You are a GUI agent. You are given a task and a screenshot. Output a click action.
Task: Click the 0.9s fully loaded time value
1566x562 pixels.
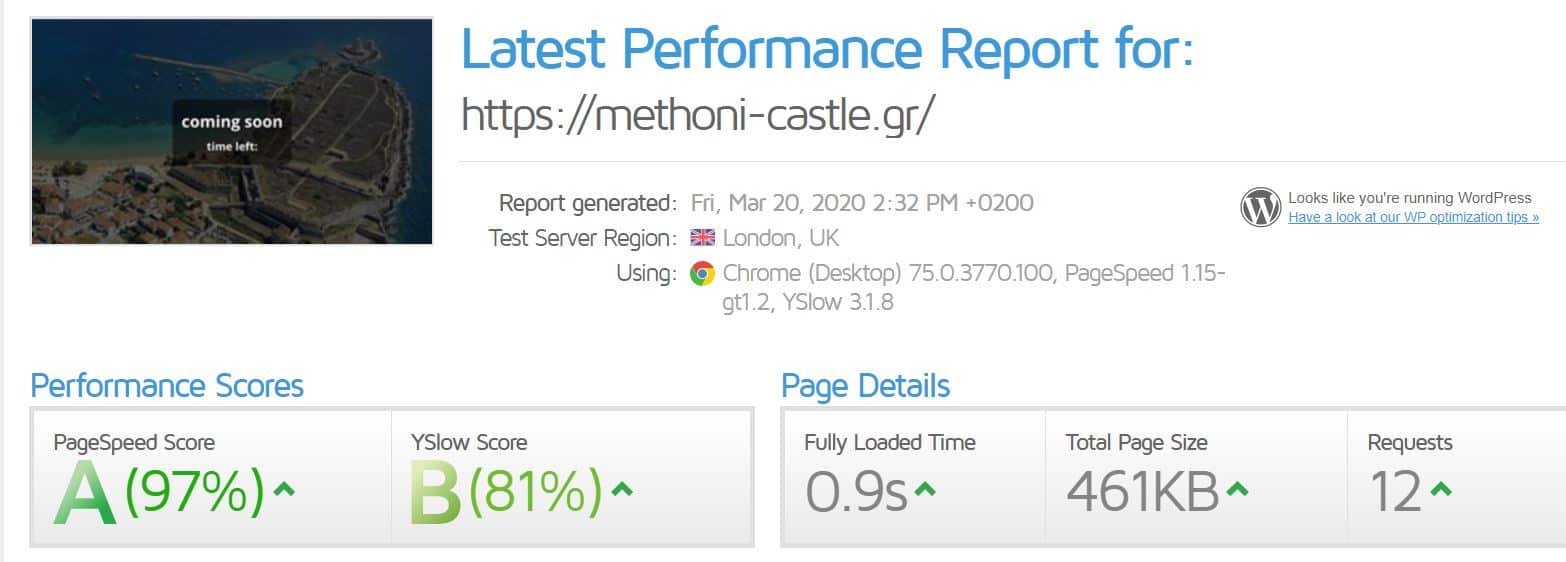856,491
